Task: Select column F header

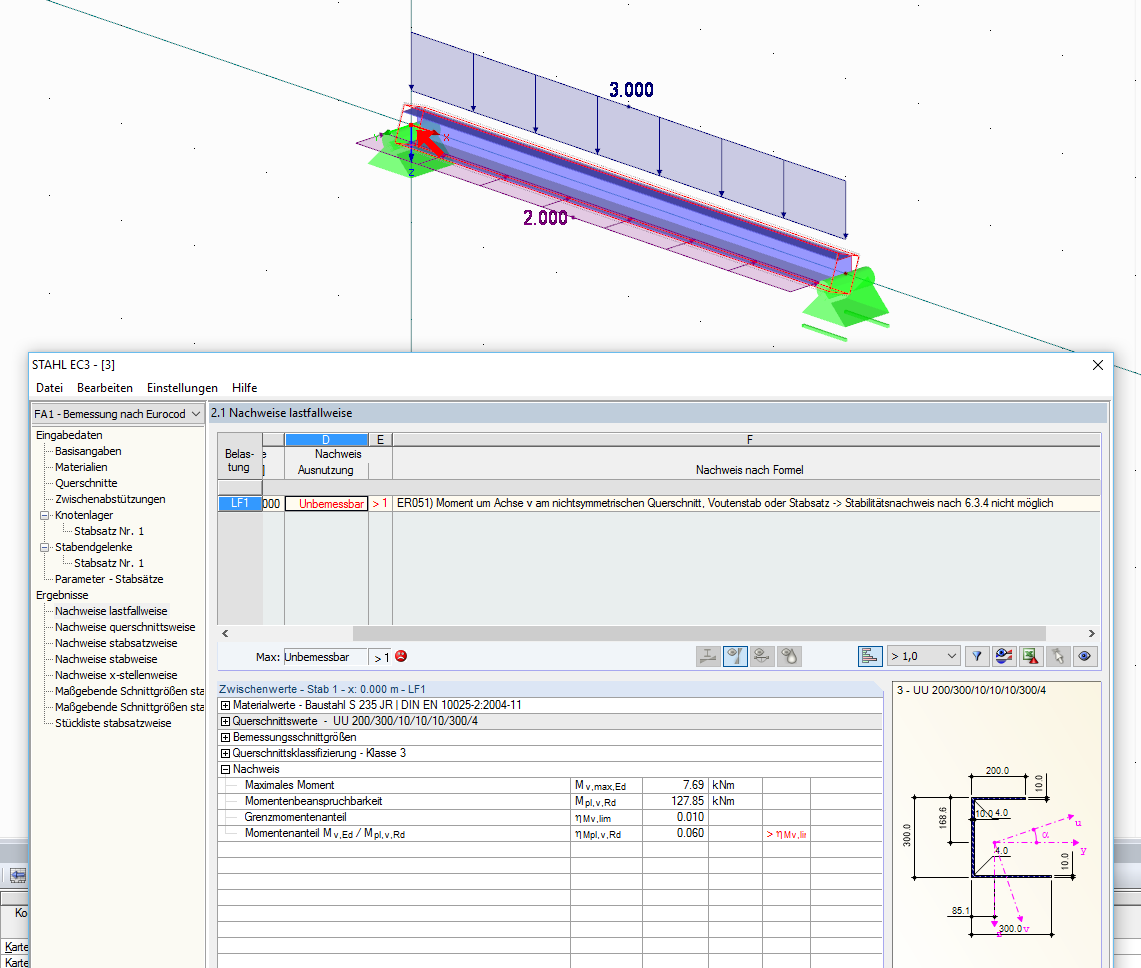Action: tap(746, 440)
